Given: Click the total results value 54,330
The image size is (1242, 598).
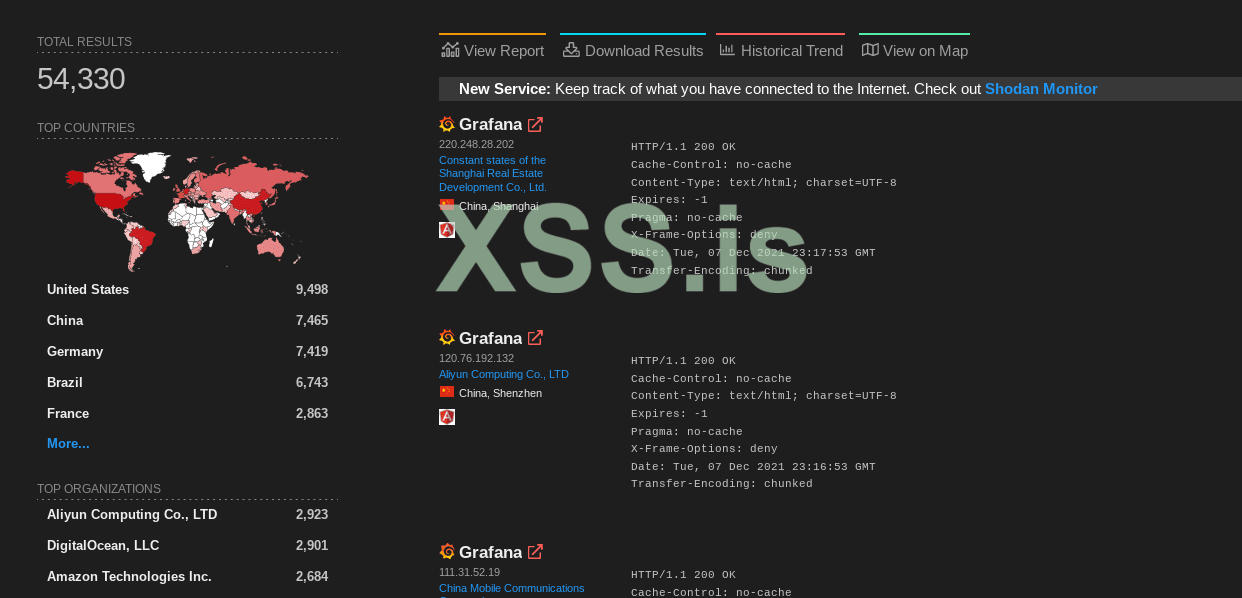Looking at the screenshot, I should (81, 79).
